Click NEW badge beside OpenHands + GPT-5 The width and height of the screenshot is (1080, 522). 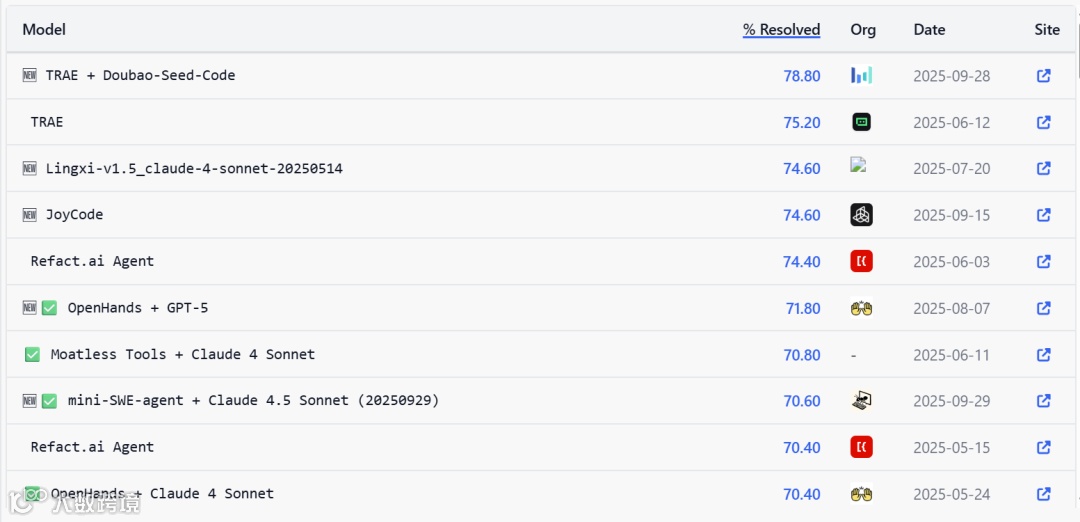pyautogui.click(x=30, y=308)
